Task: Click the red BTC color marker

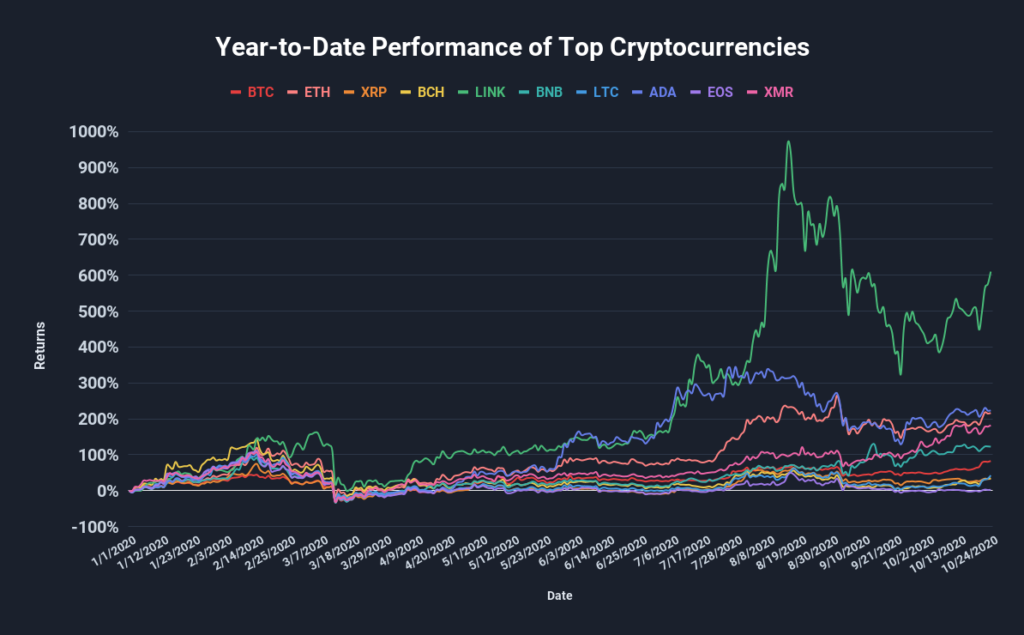Action: [236, 92]
